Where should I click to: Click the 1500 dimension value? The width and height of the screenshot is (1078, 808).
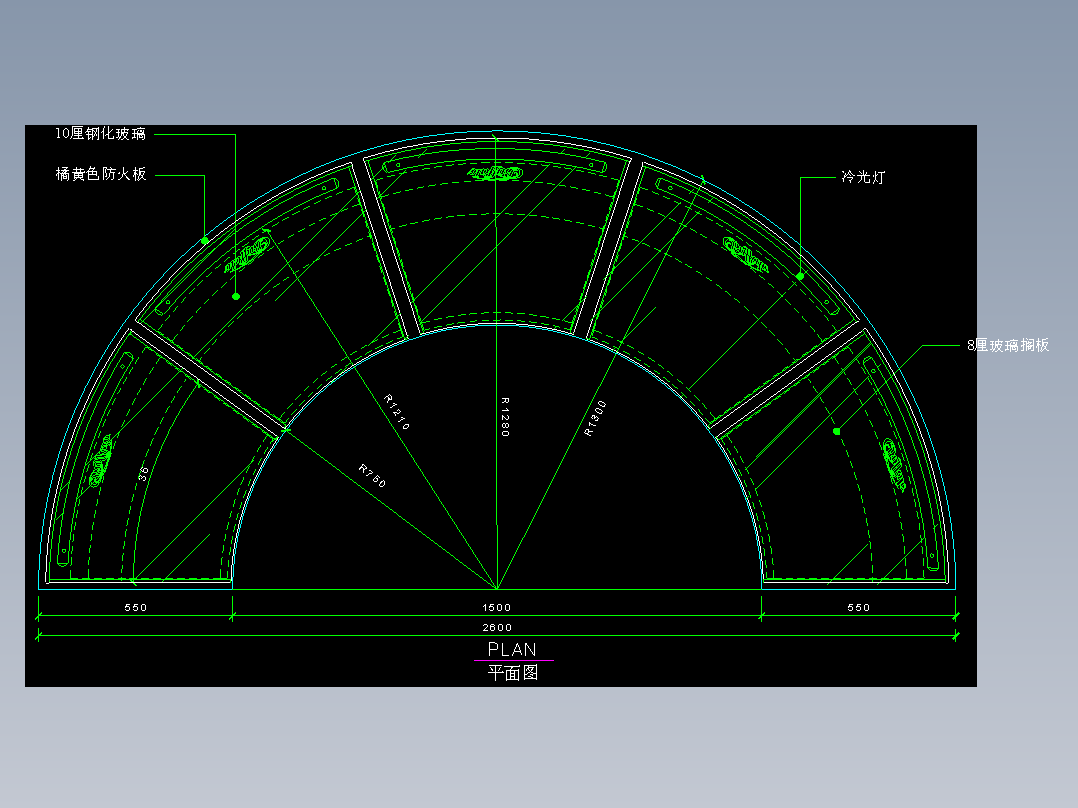[x=496, y=607]
